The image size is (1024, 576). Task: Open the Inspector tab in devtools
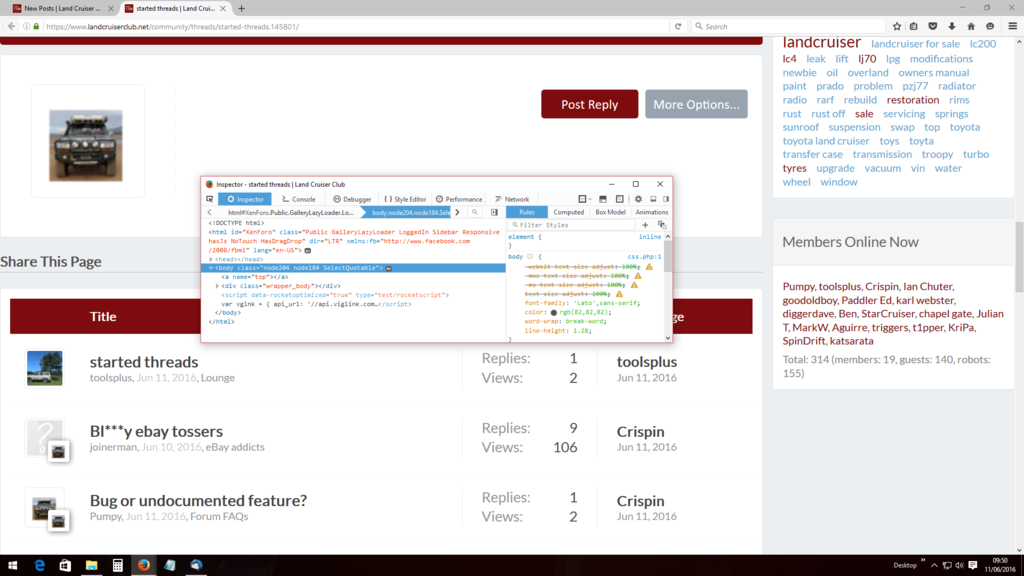coord(246,199)
